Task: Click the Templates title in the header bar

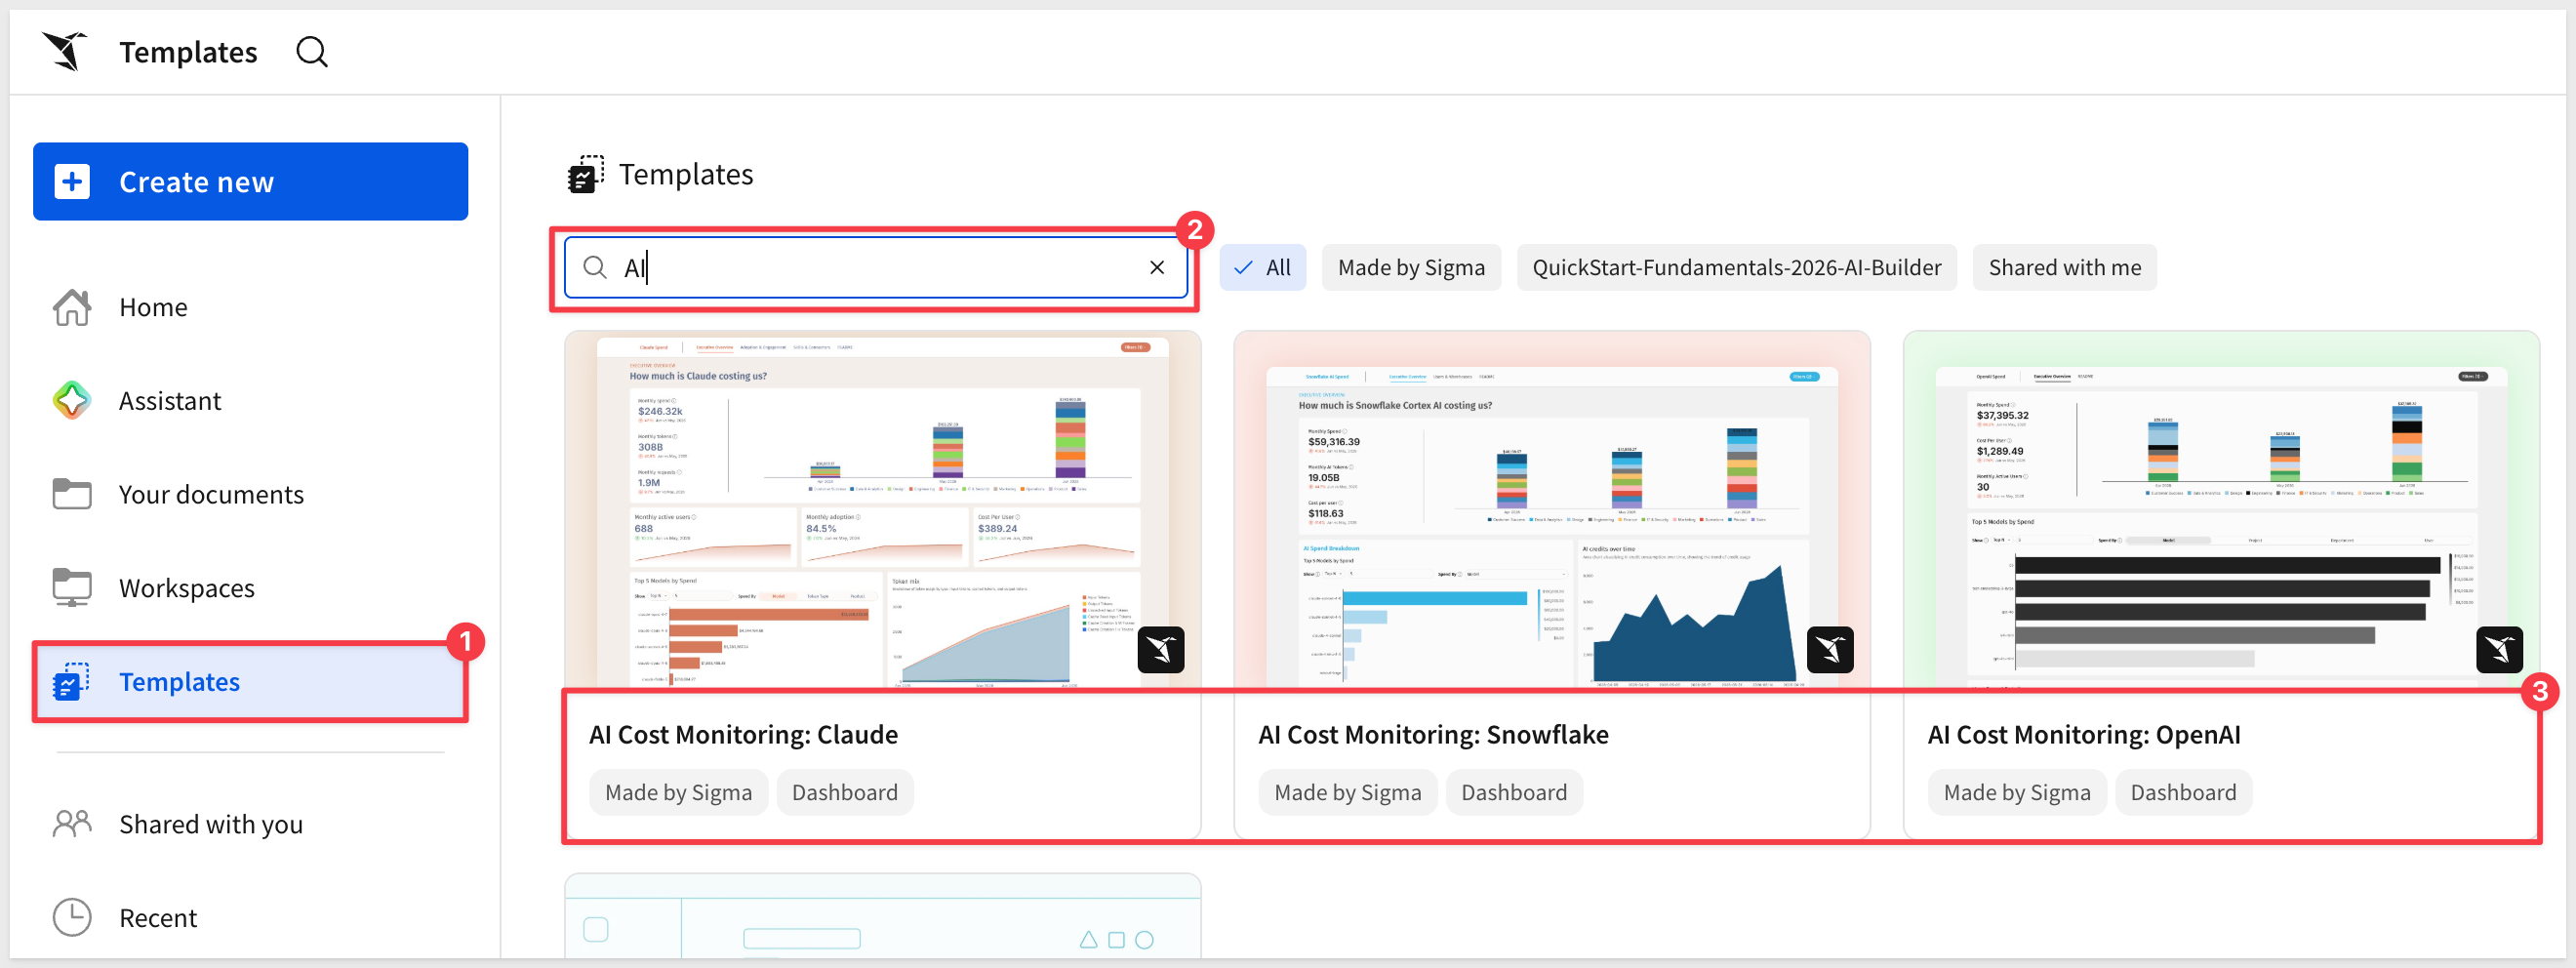Action: click(188, 52)
